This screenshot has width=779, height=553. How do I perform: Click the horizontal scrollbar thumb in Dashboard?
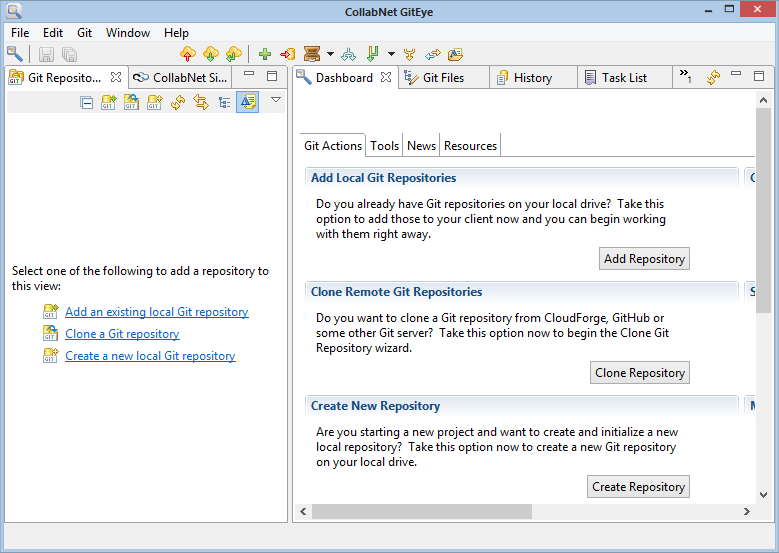click(x=422, y=511)
